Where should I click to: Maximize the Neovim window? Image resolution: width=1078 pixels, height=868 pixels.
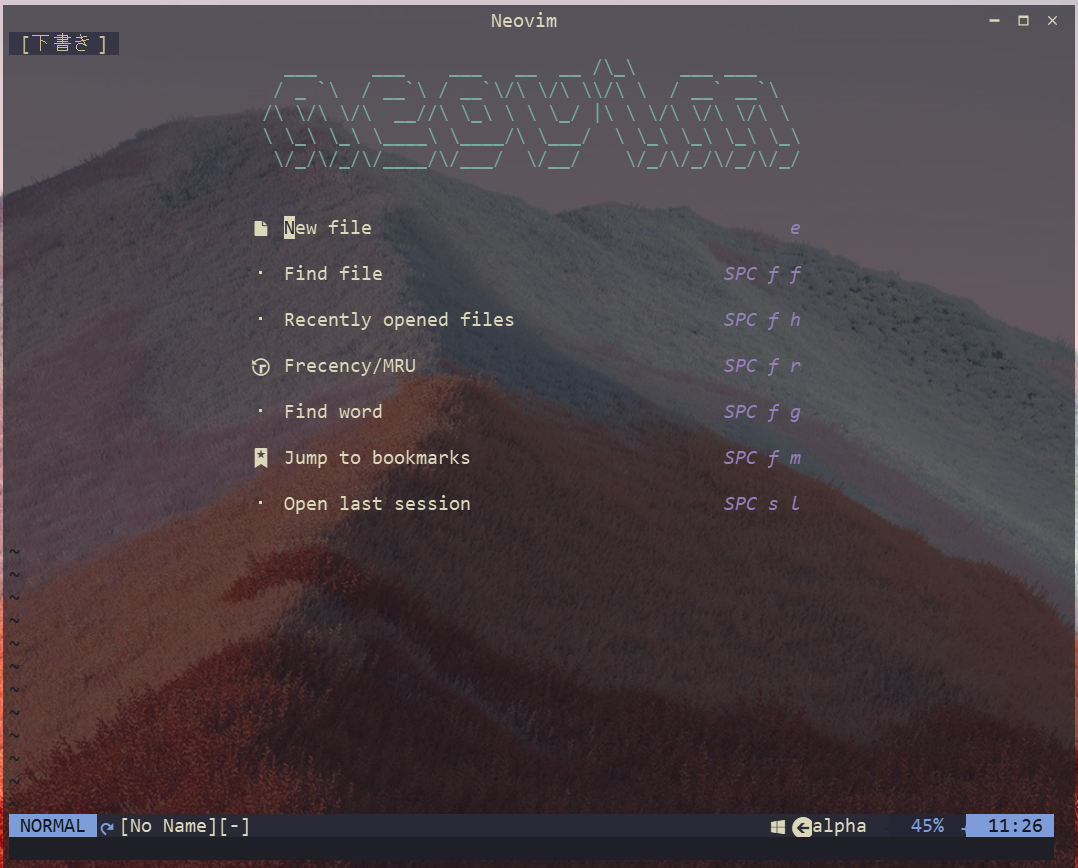[x=1023, y=21]
